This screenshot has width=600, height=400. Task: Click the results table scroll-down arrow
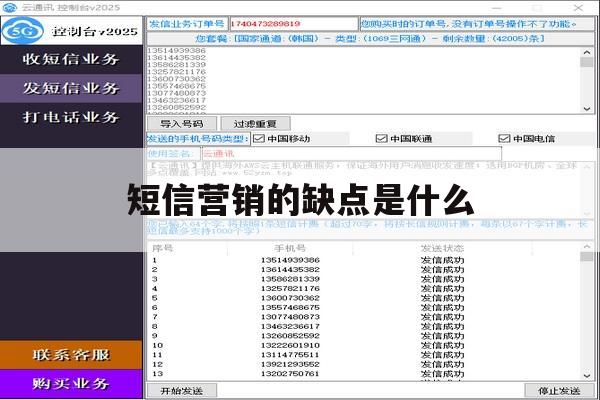[x=587, y=376]
